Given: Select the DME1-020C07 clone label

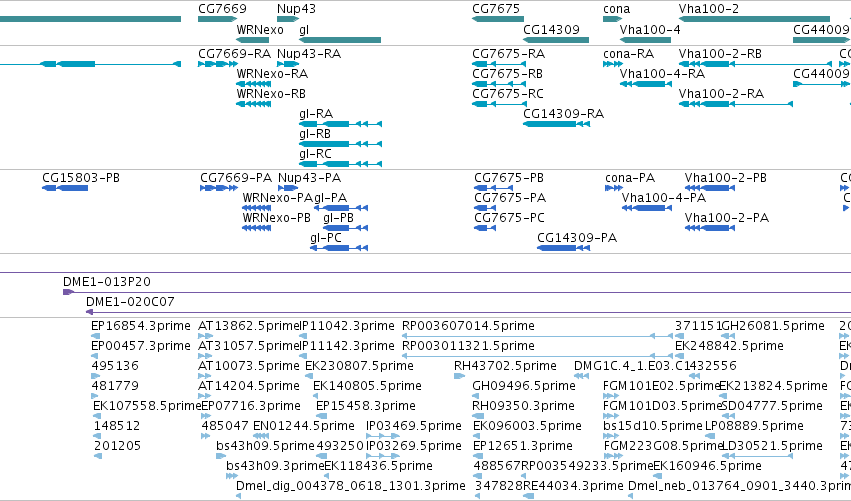Looking at the screenshot, I should (x=130, y=302).
